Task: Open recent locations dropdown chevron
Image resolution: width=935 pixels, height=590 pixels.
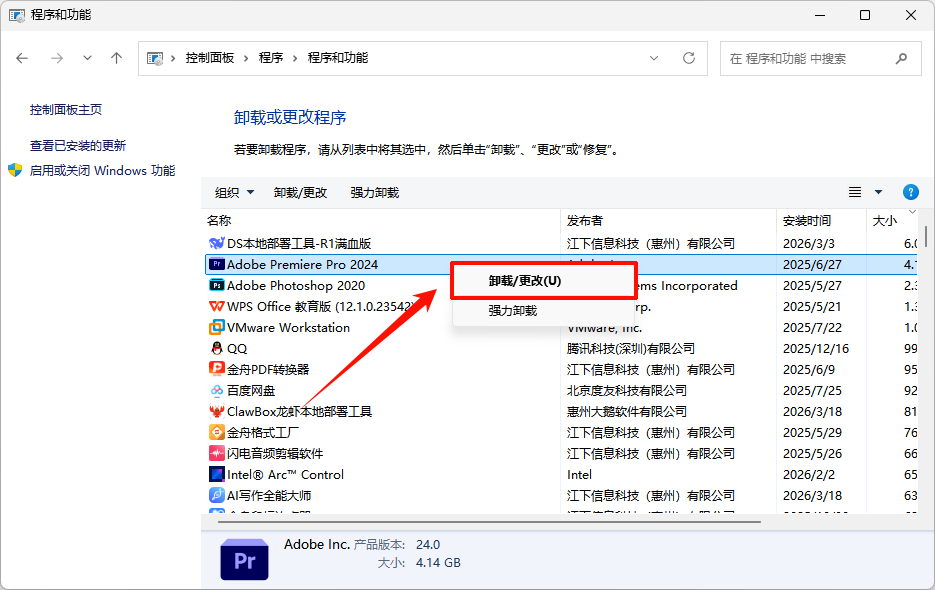Action: [x=88, y=58]
